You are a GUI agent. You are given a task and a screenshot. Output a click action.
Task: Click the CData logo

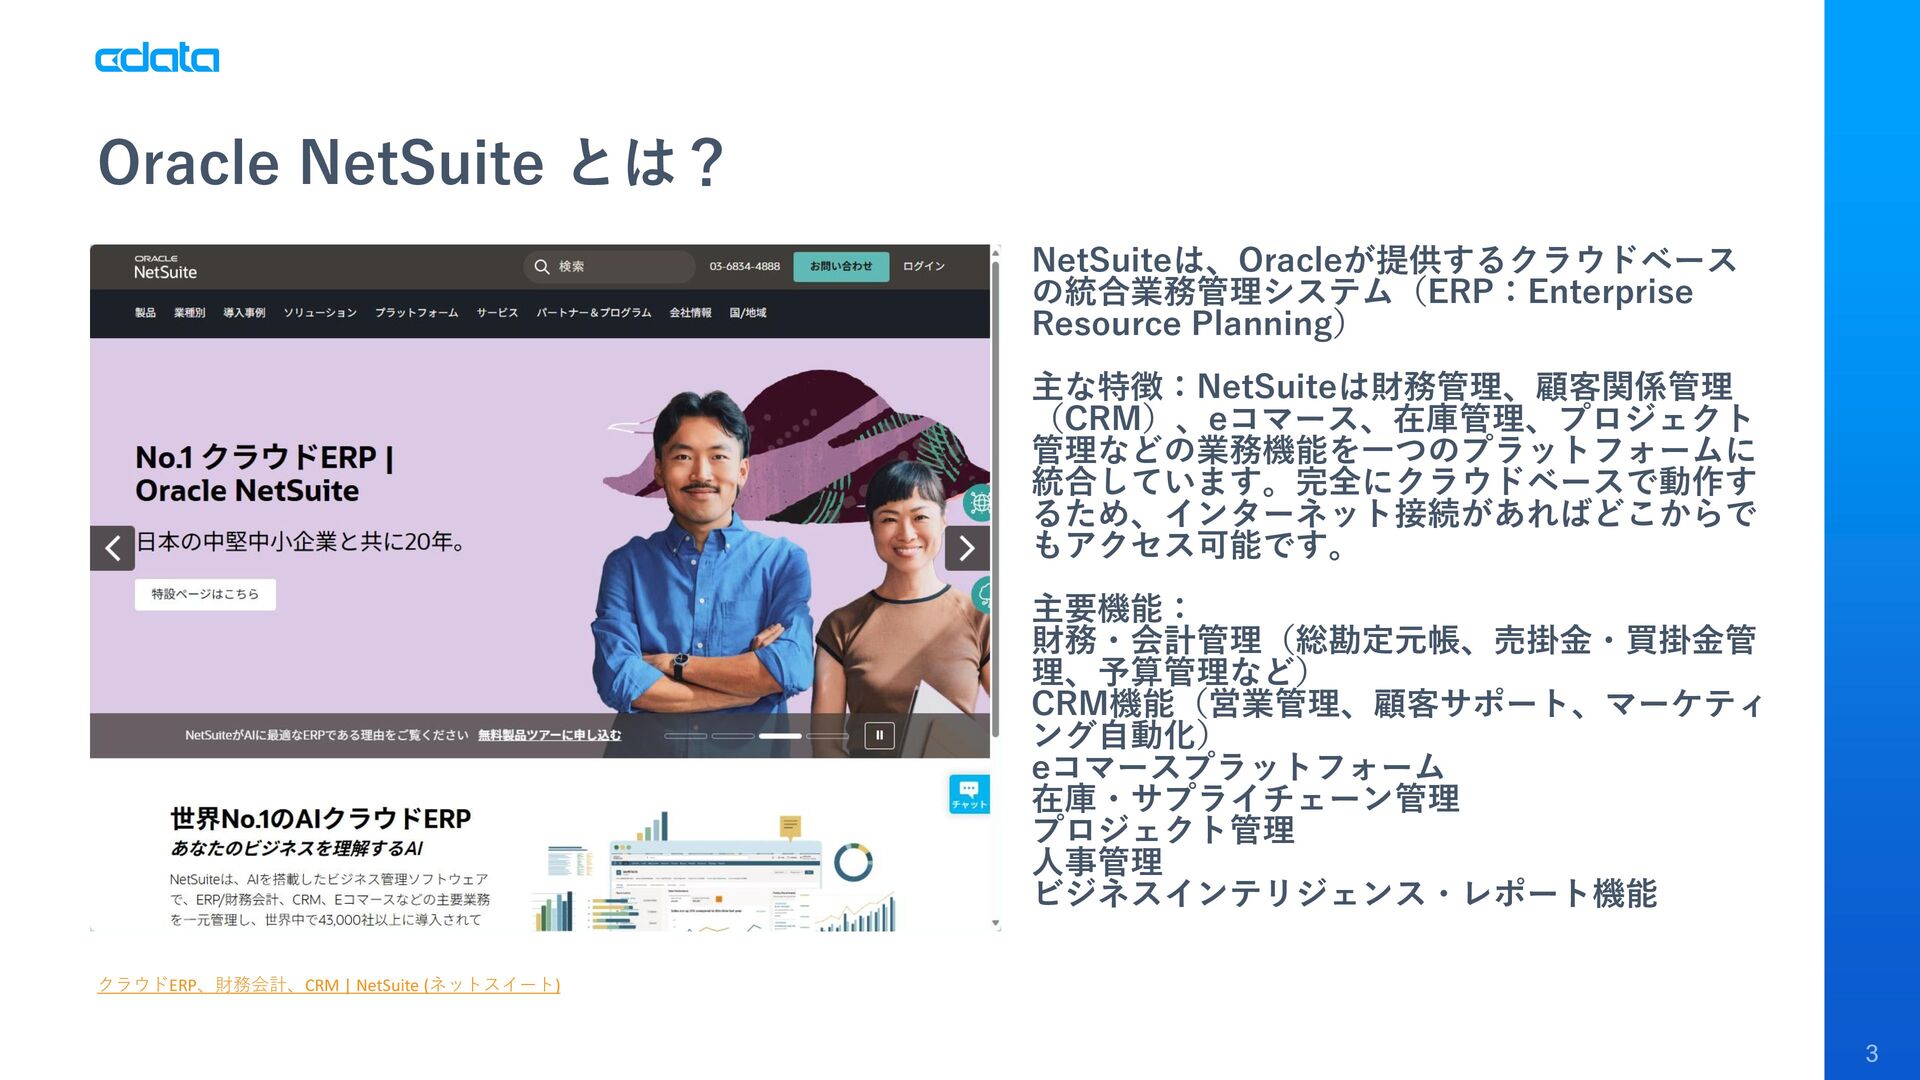point(157,58)
